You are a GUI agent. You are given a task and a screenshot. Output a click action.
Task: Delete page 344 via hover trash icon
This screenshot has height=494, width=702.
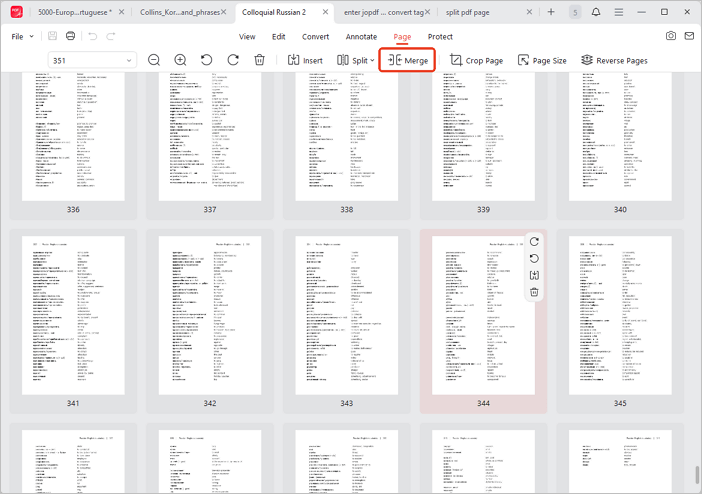[534, 292]
